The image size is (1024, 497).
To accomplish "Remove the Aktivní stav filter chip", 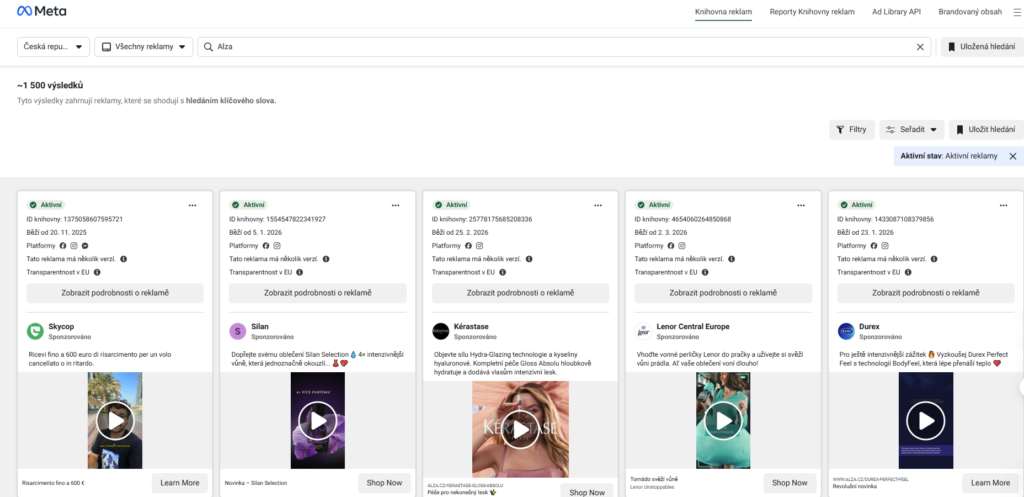I will [1012, 156].
